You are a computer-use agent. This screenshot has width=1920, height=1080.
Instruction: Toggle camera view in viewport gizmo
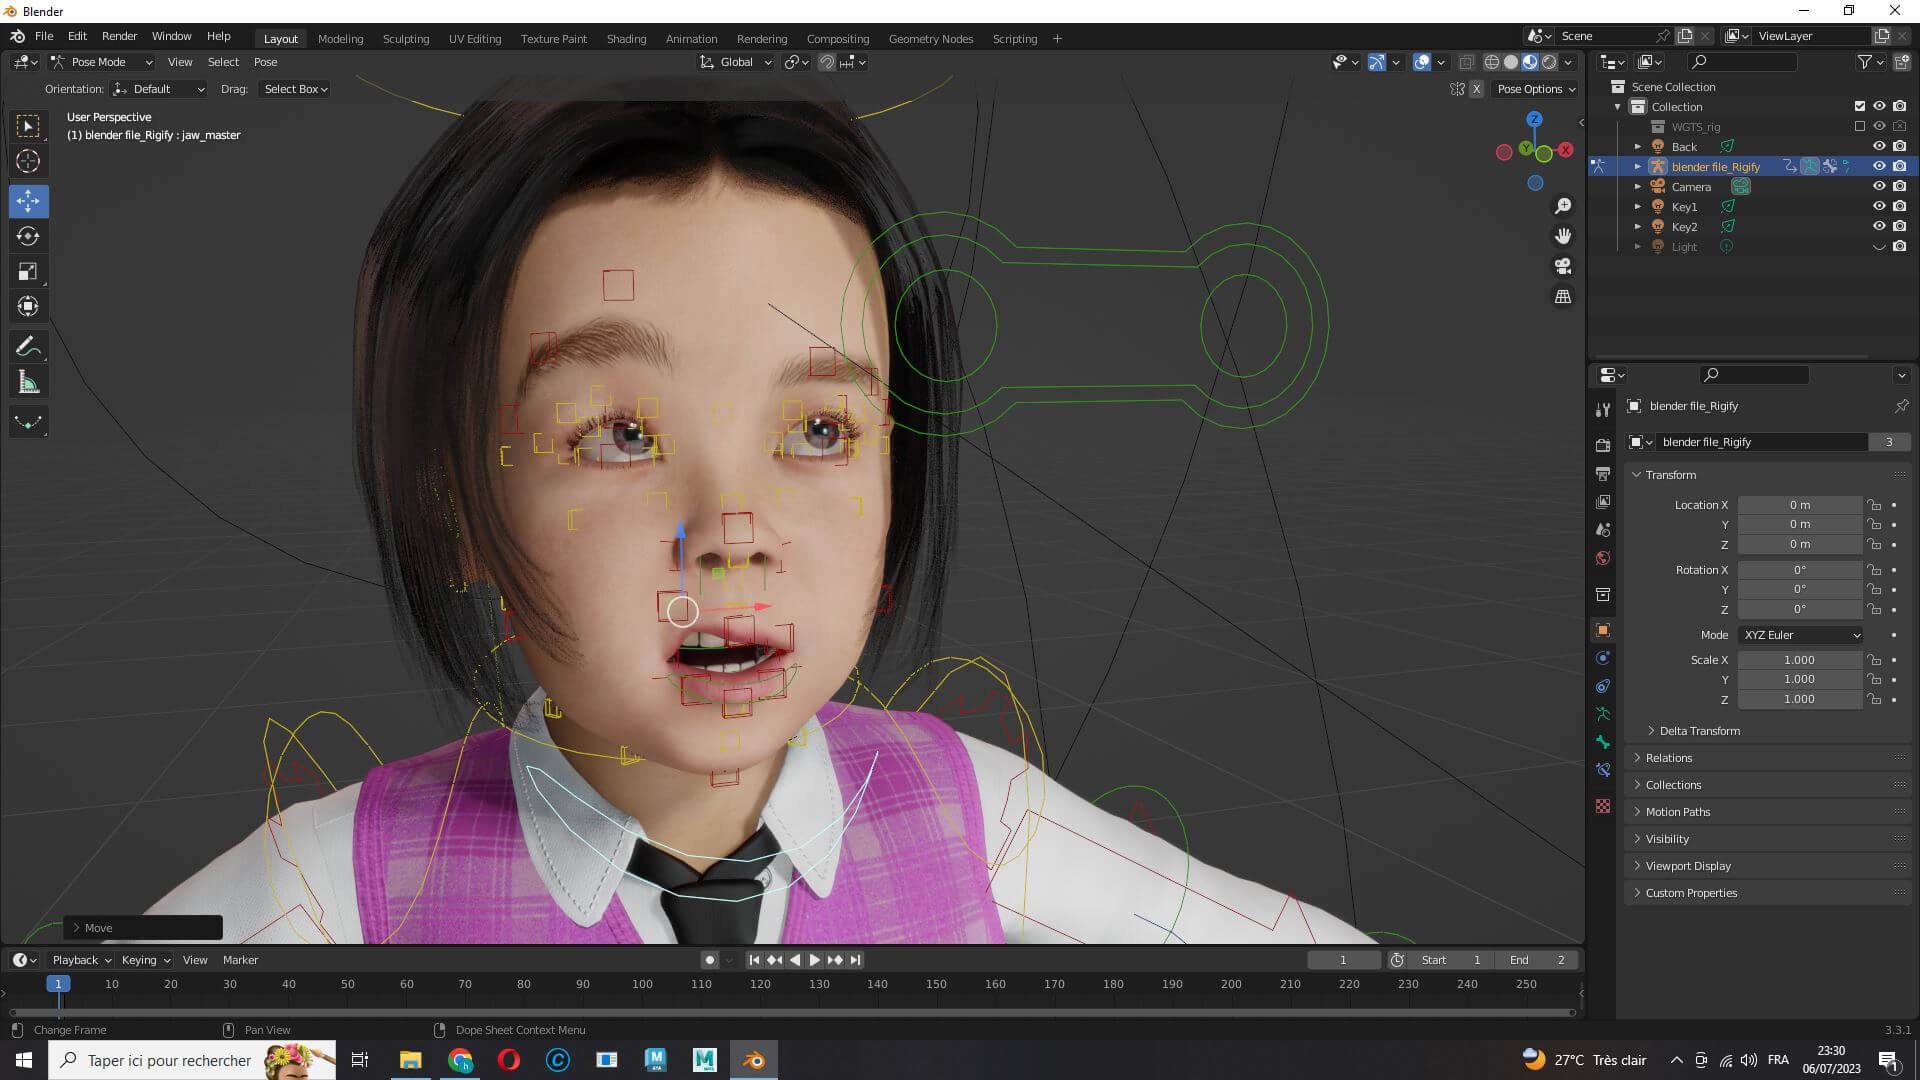pyautogui.click(x=1562, y=266)
